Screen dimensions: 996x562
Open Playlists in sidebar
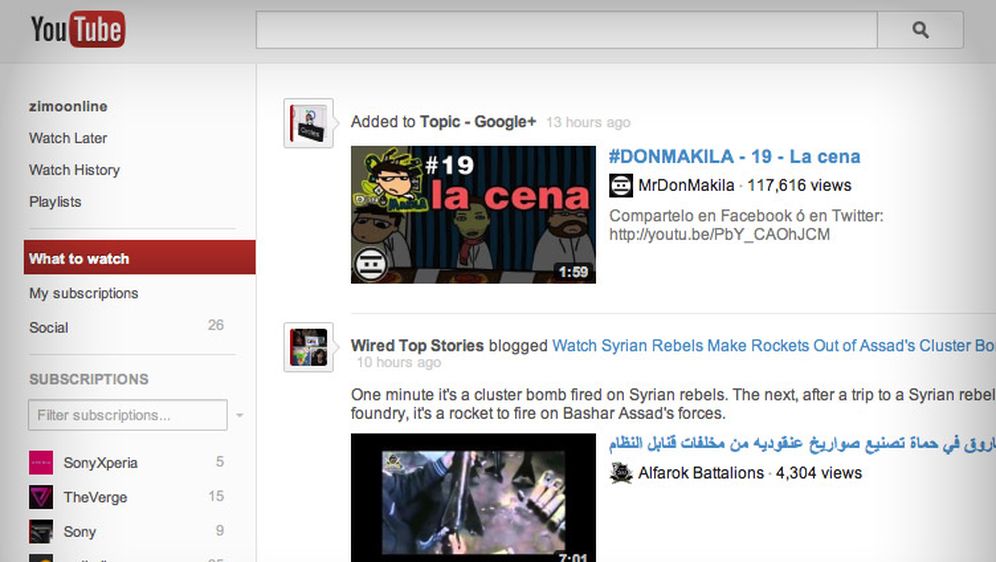point(55,201)
